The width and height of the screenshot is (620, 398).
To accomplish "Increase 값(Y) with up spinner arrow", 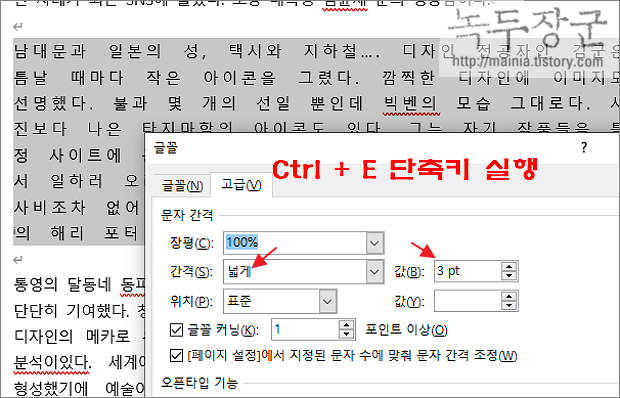I will coord(509,296).
